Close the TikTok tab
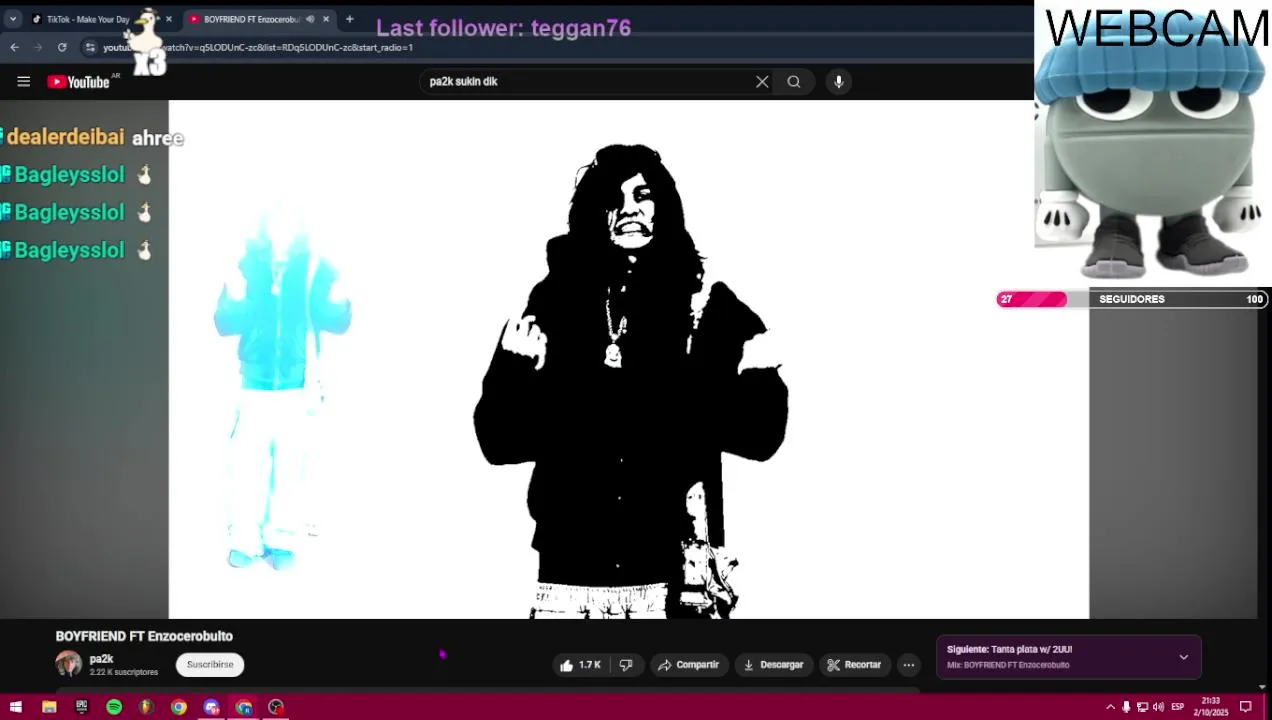 click(168, 19)
